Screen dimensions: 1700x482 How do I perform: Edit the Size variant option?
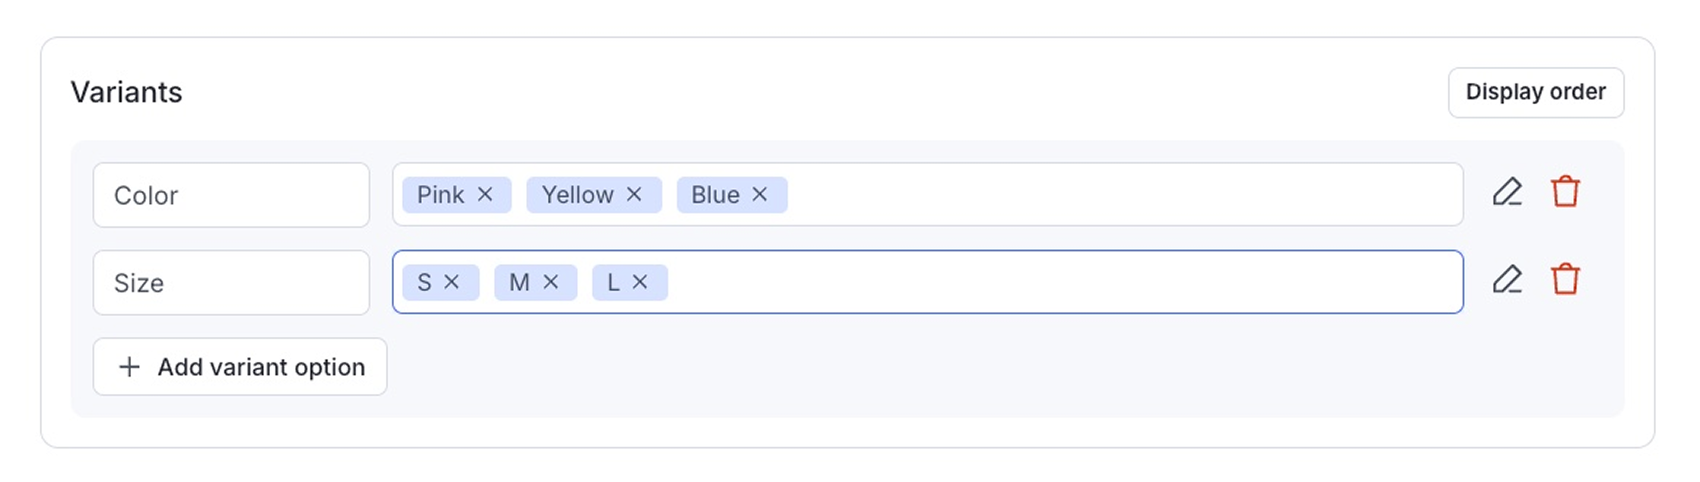1507,279
